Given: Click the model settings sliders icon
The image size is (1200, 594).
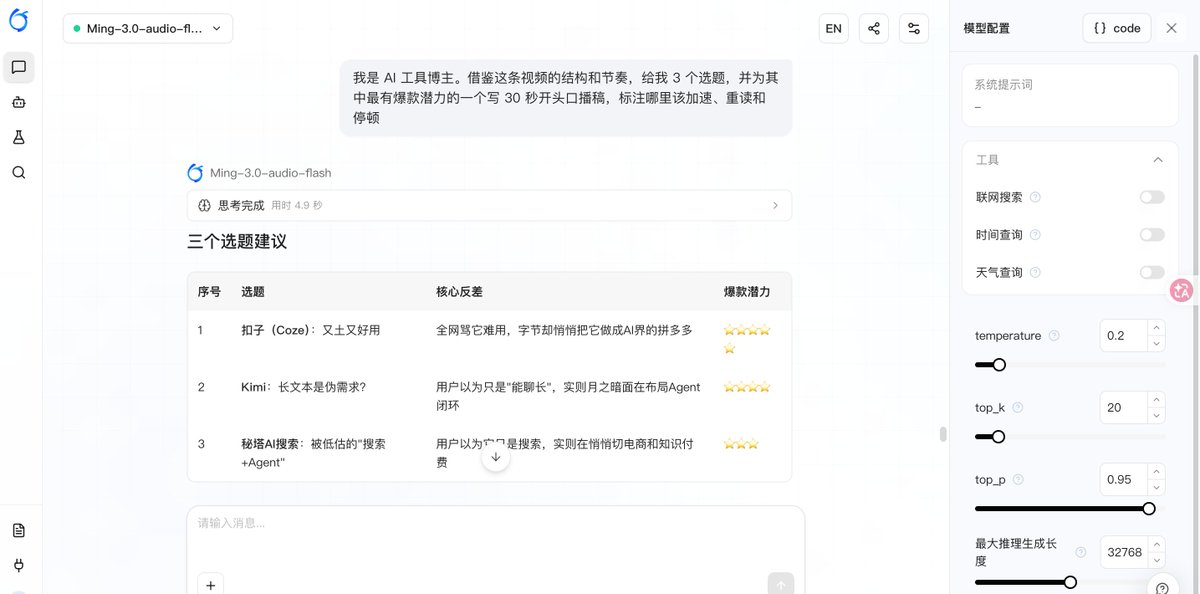Looking at the screenshot, I should coord(914,28).
